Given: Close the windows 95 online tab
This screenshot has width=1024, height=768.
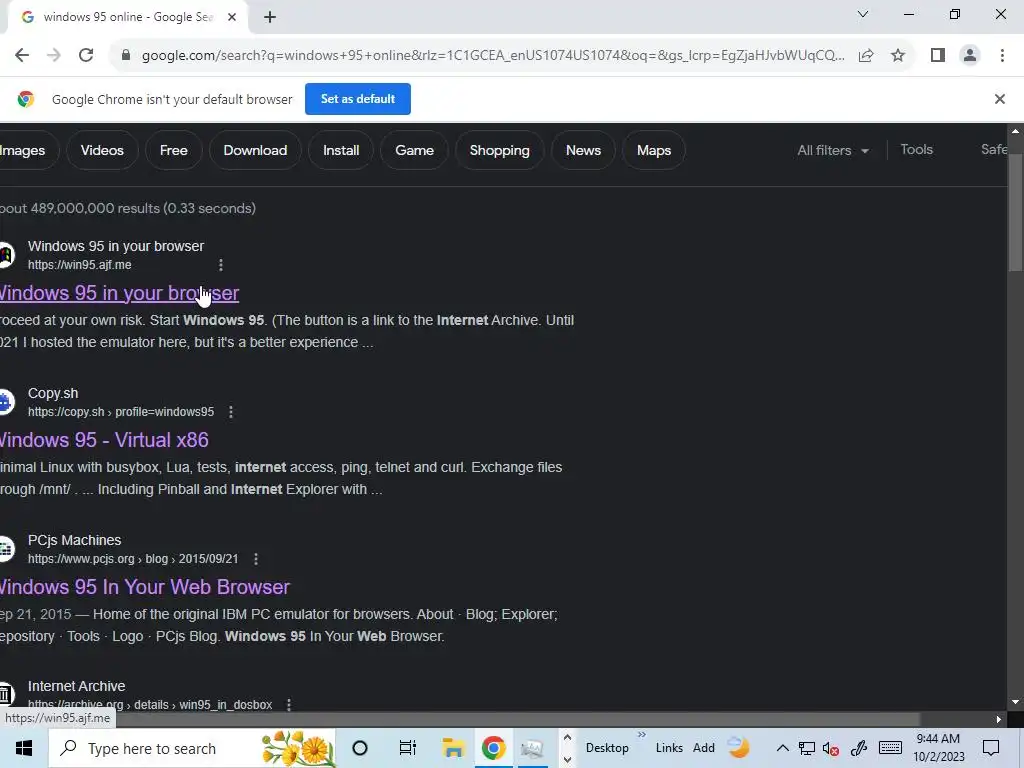Looking at the screenshot, I should pos(232,18).
